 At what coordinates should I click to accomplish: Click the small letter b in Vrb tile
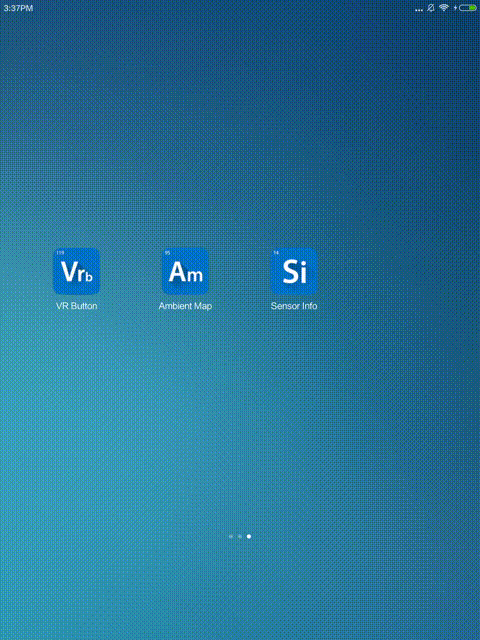click(x=89, y=276)
